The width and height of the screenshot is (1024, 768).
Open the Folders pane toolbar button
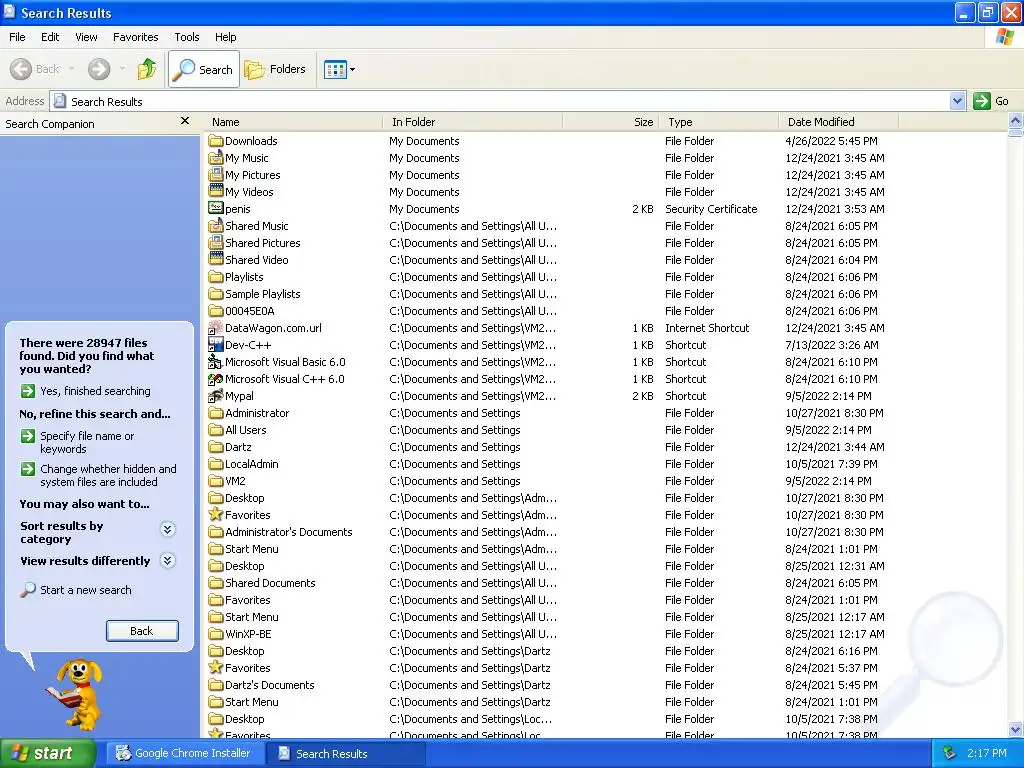275,69
